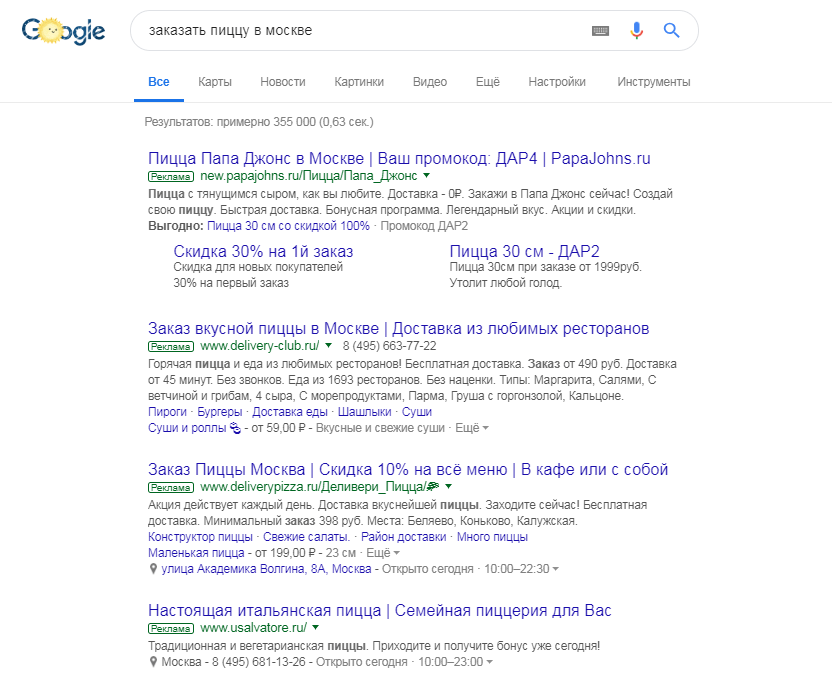Open the on-screen keyboard icon
The image size is (832, 679).
coord(600,31)
